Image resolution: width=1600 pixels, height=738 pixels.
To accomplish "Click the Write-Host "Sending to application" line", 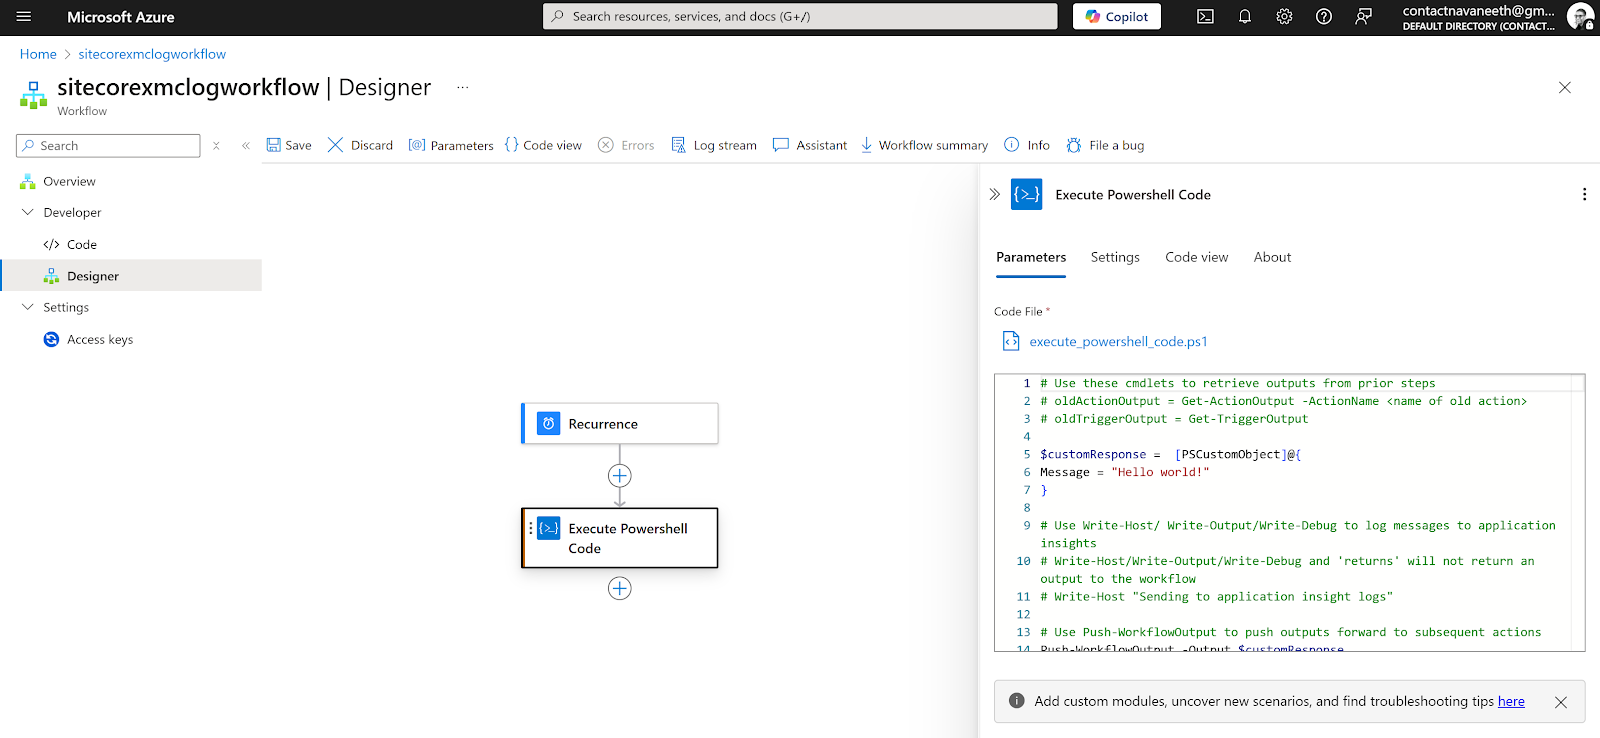I will click(x=1216, y=596).
